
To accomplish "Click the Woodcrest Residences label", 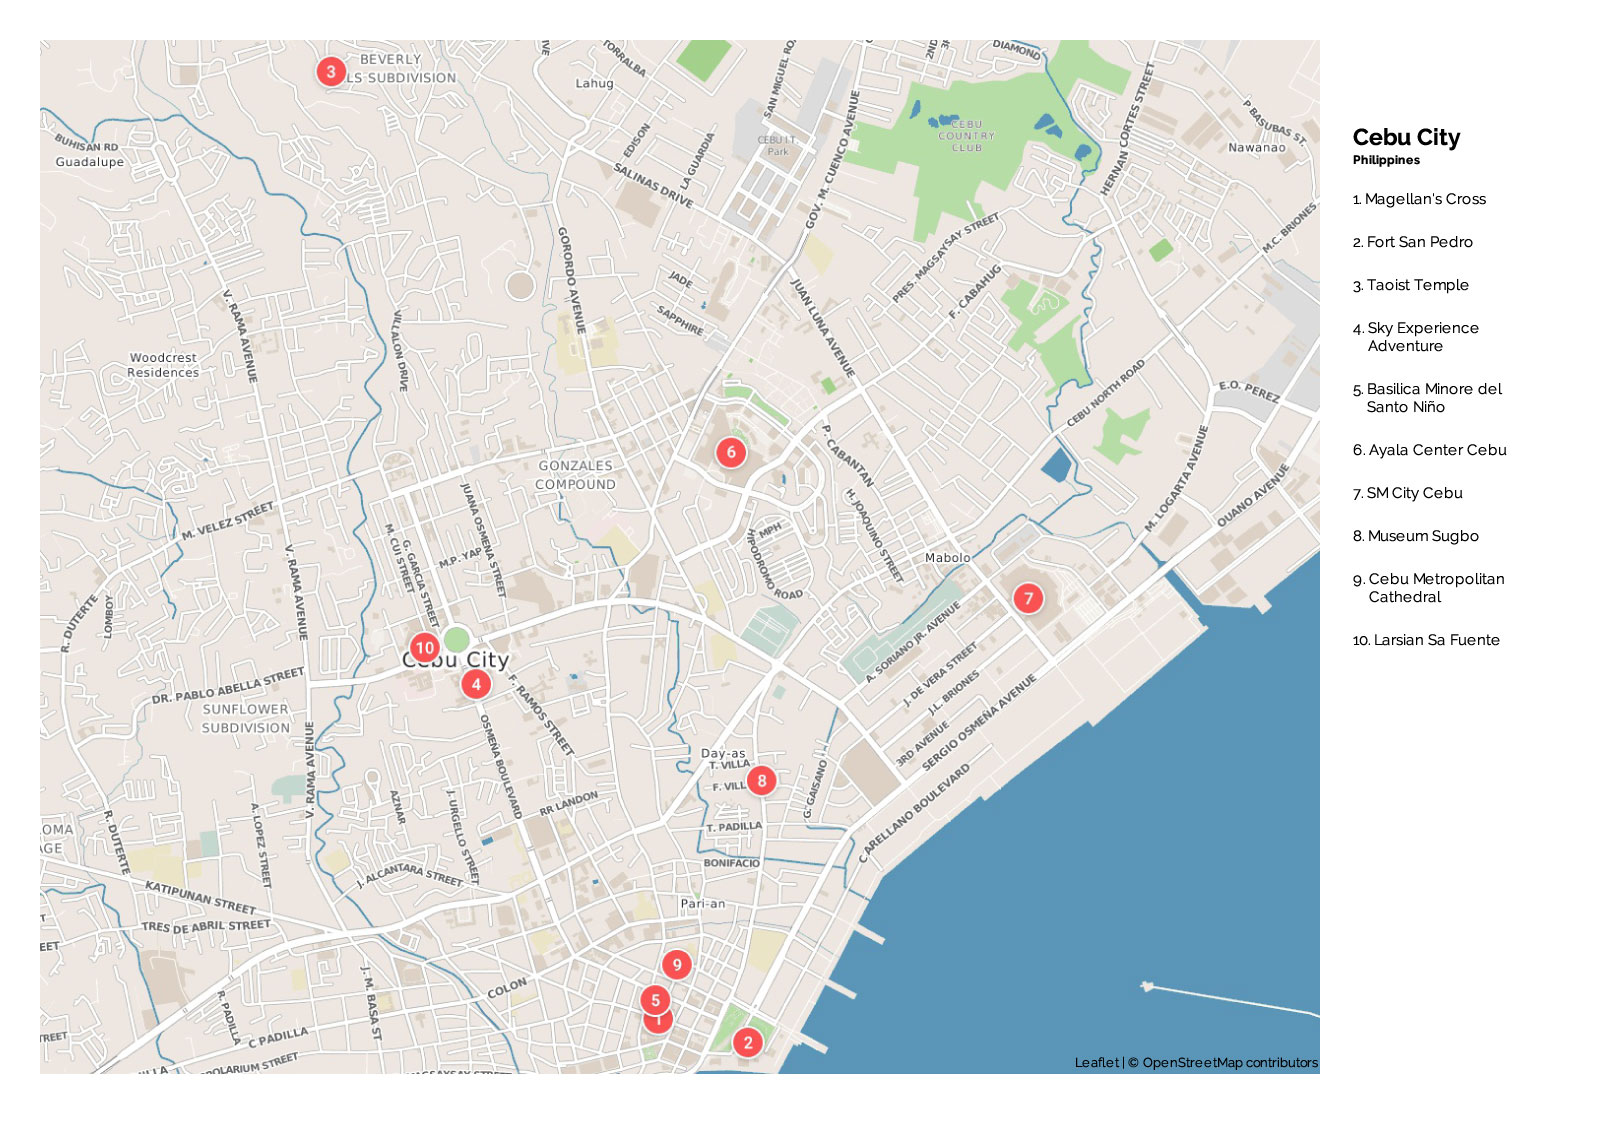I will [x=163, y=365].
